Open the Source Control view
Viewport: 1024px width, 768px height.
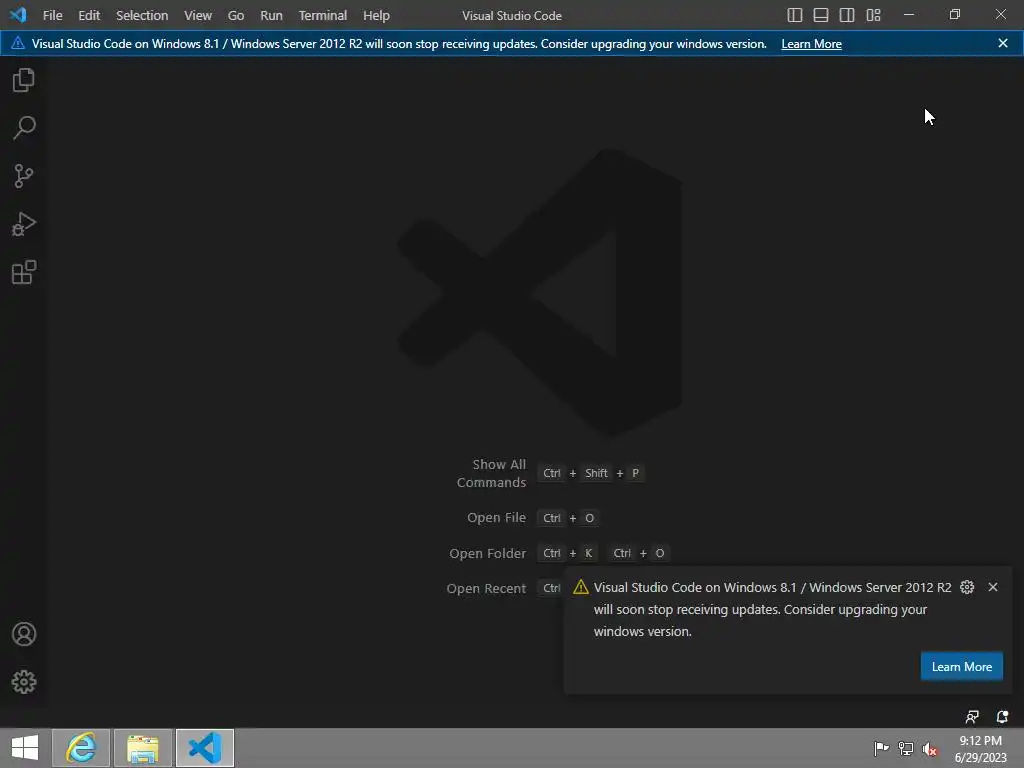(x=24, y=176)
